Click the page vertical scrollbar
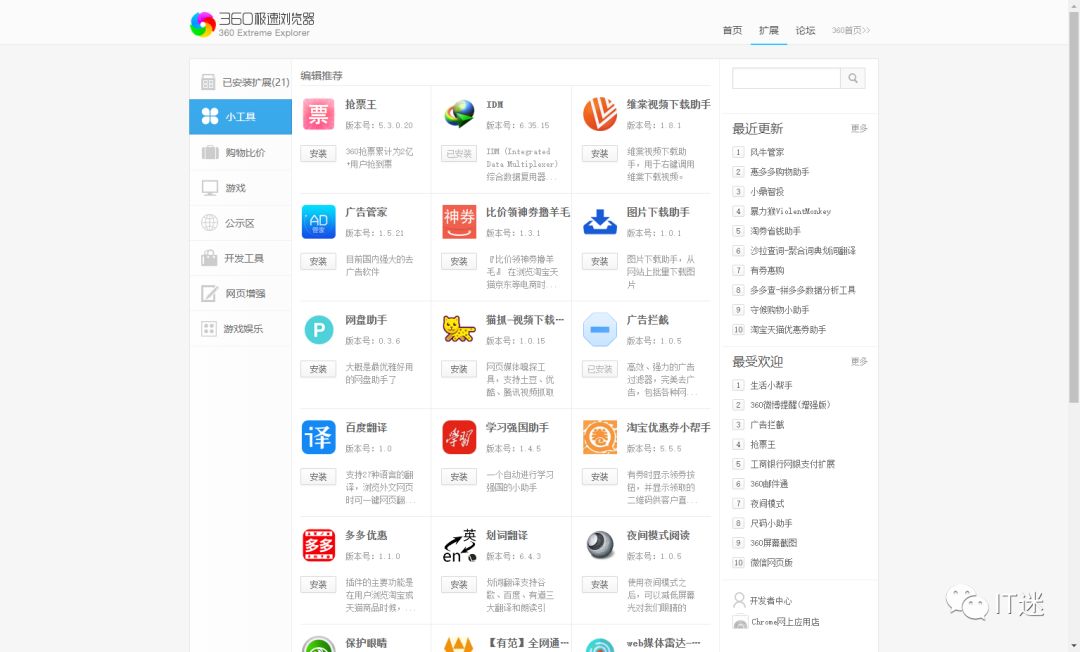This screenshot has width=1080, height=652. coord(1074,207)
